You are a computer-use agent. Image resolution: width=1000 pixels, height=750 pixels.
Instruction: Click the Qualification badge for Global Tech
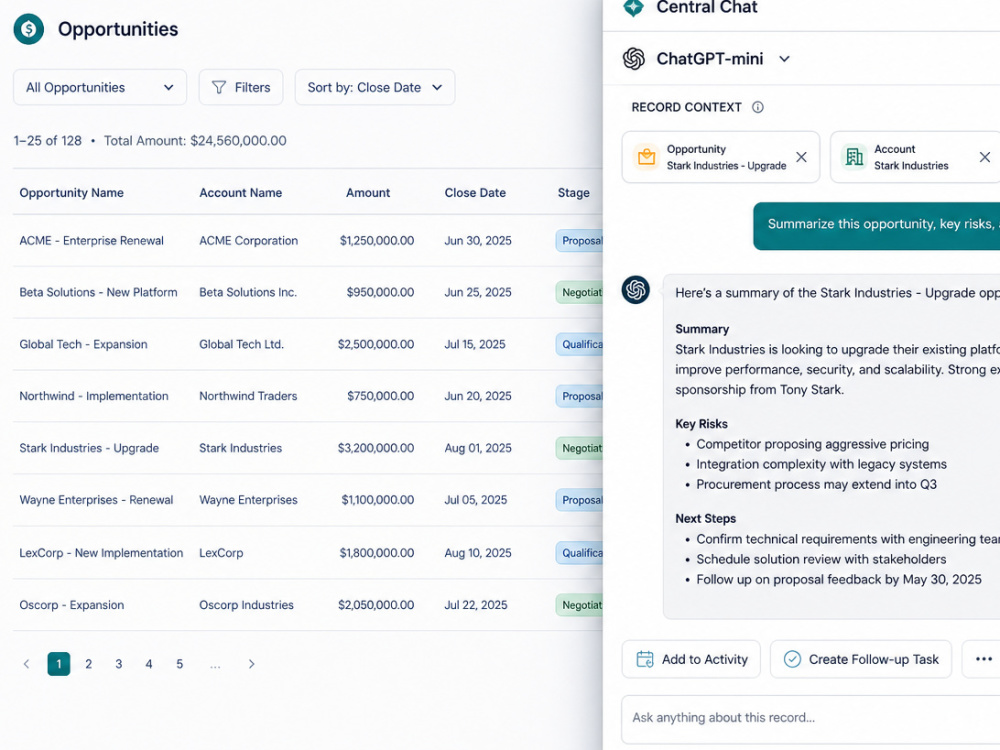(579, 344)
